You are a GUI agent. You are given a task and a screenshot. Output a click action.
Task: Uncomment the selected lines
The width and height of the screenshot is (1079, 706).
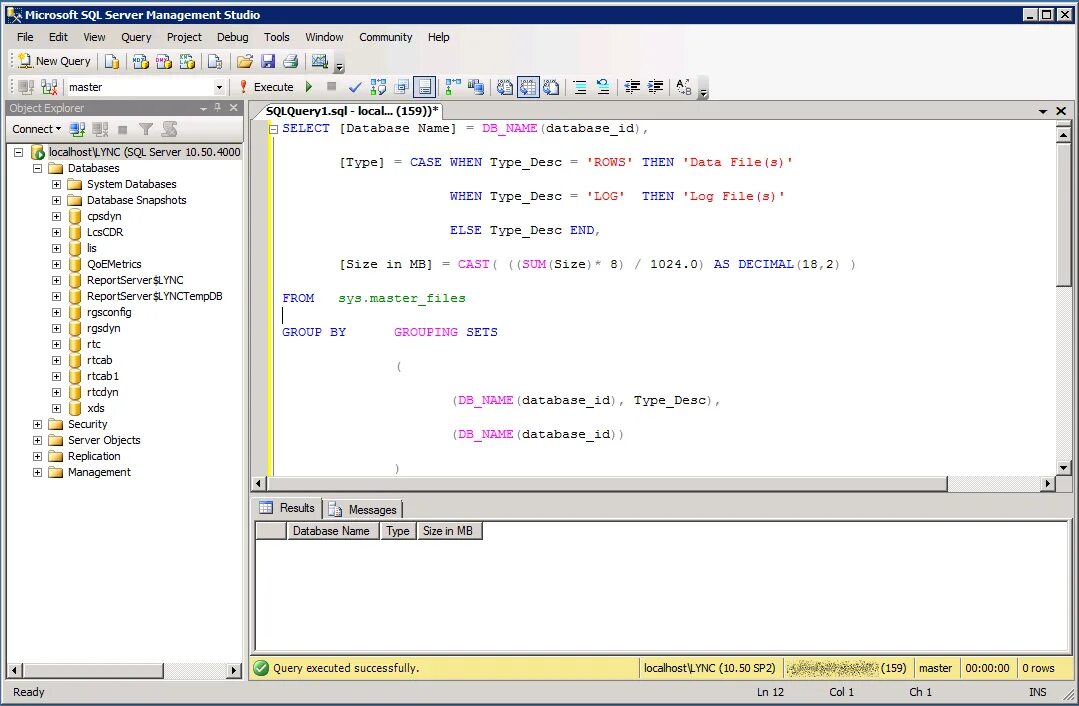click(x=603, y=87)
